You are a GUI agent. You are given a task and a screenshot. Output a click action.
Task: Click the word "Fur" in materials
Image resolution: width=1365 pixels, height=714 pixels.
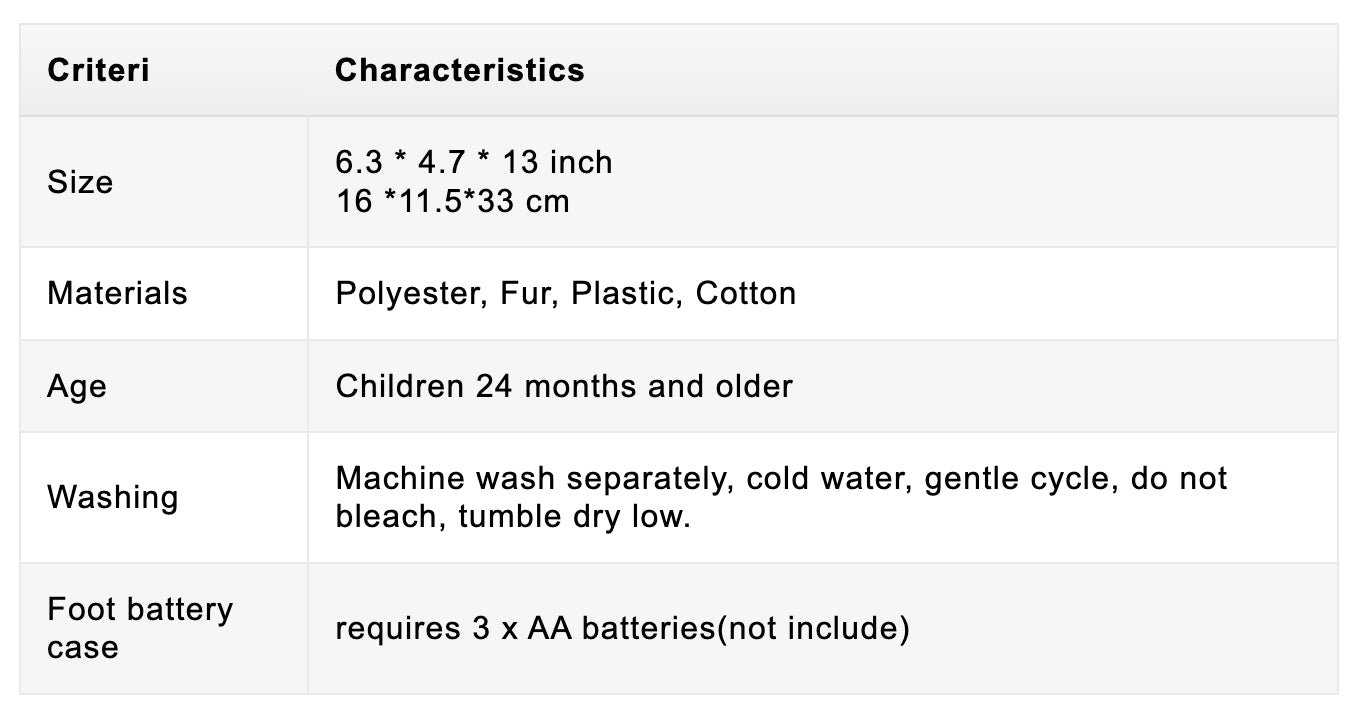tap(528, 293)
